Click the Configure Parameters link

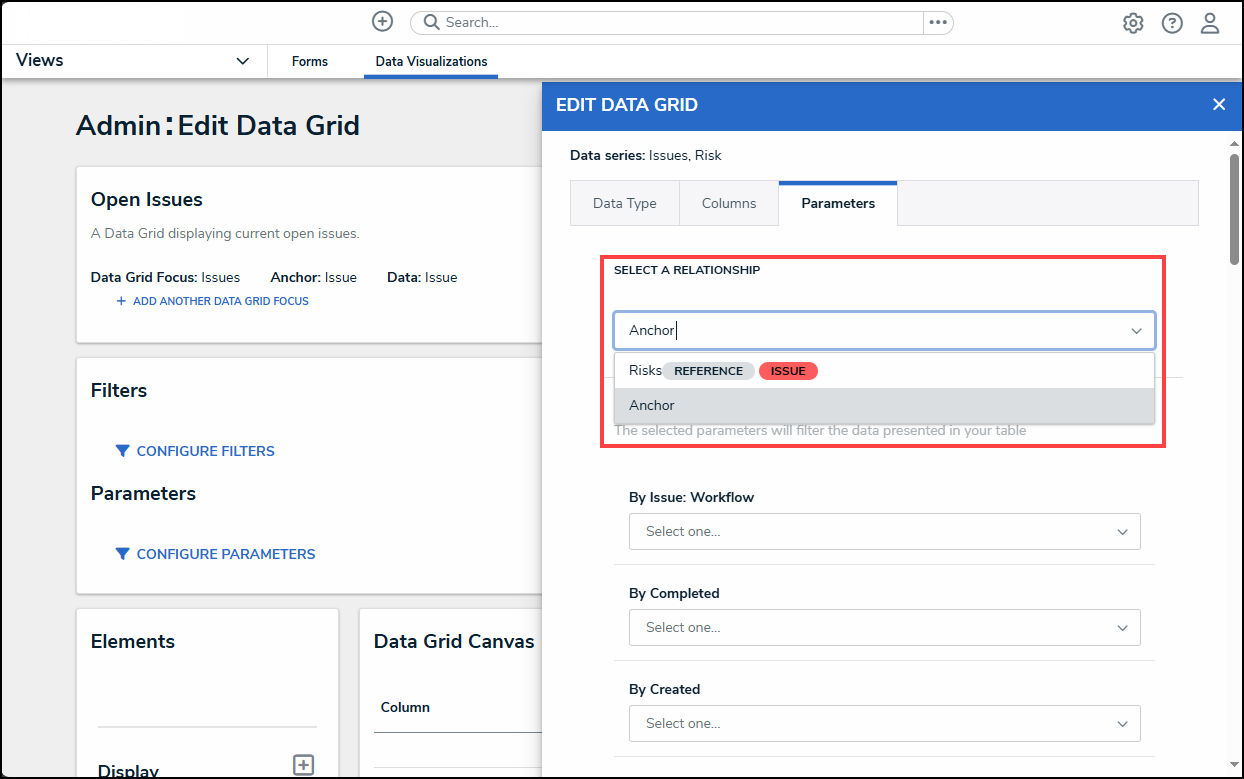(x=226, y=554)
